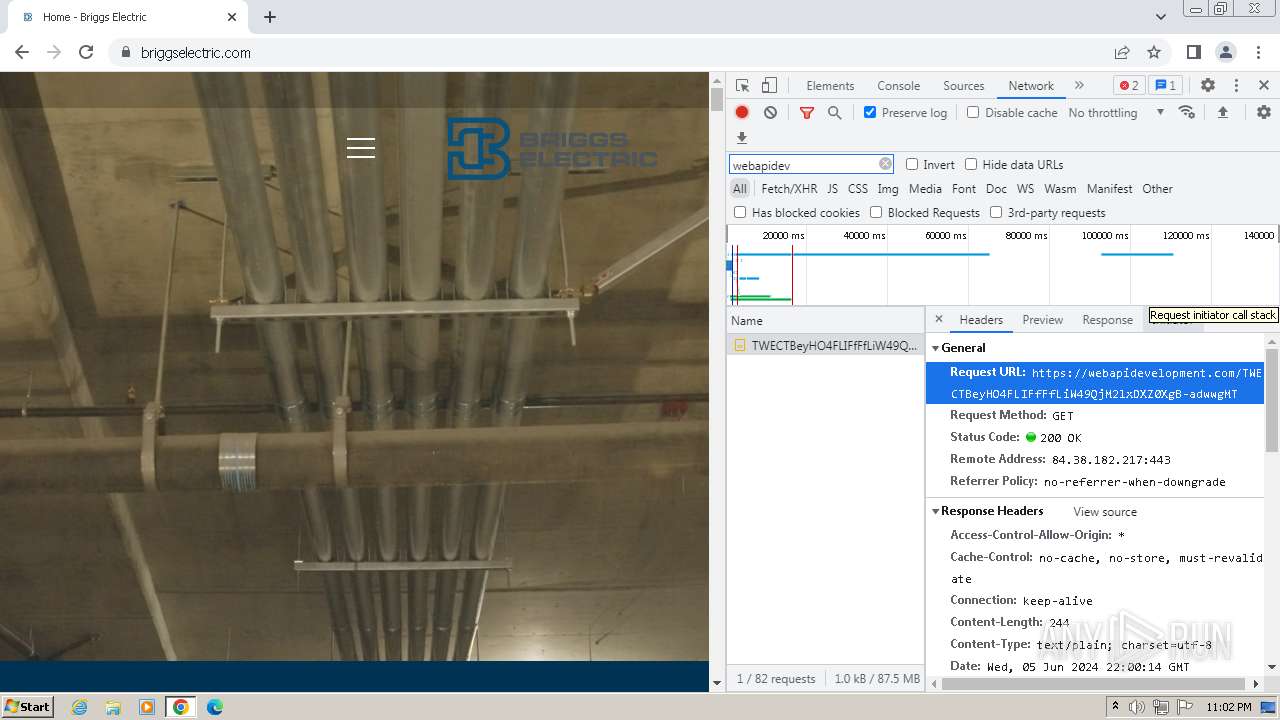Open the site hamburger menu

point(361,148)
